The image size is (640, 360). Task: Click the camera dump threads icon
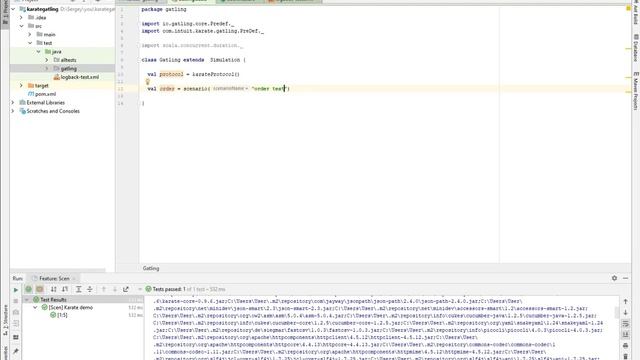16,312
